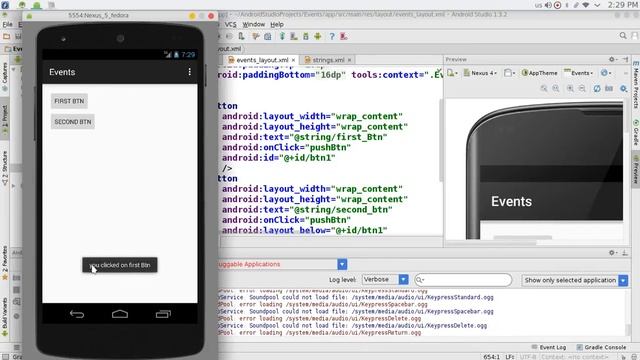Image resolution: width=640 pixels, height=360 pixels.
Task: Close the events_layout.xml editor tab
Action: 293,60
